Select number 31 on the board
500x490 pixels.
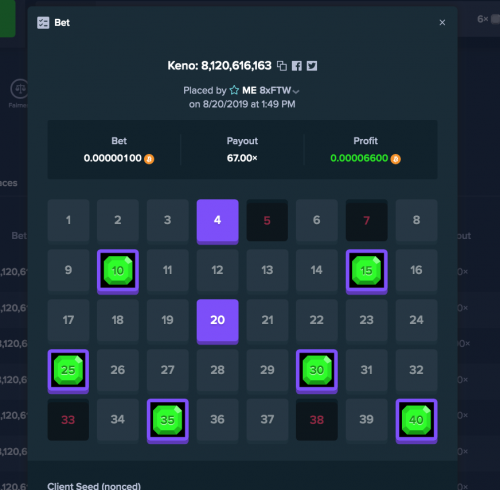[367, 370]
